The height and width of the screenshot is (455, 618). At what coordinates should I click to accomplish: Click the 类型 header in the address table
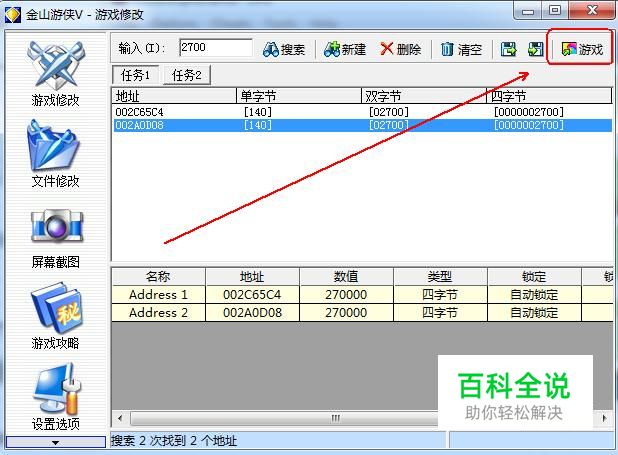click(x=440, y=276)
